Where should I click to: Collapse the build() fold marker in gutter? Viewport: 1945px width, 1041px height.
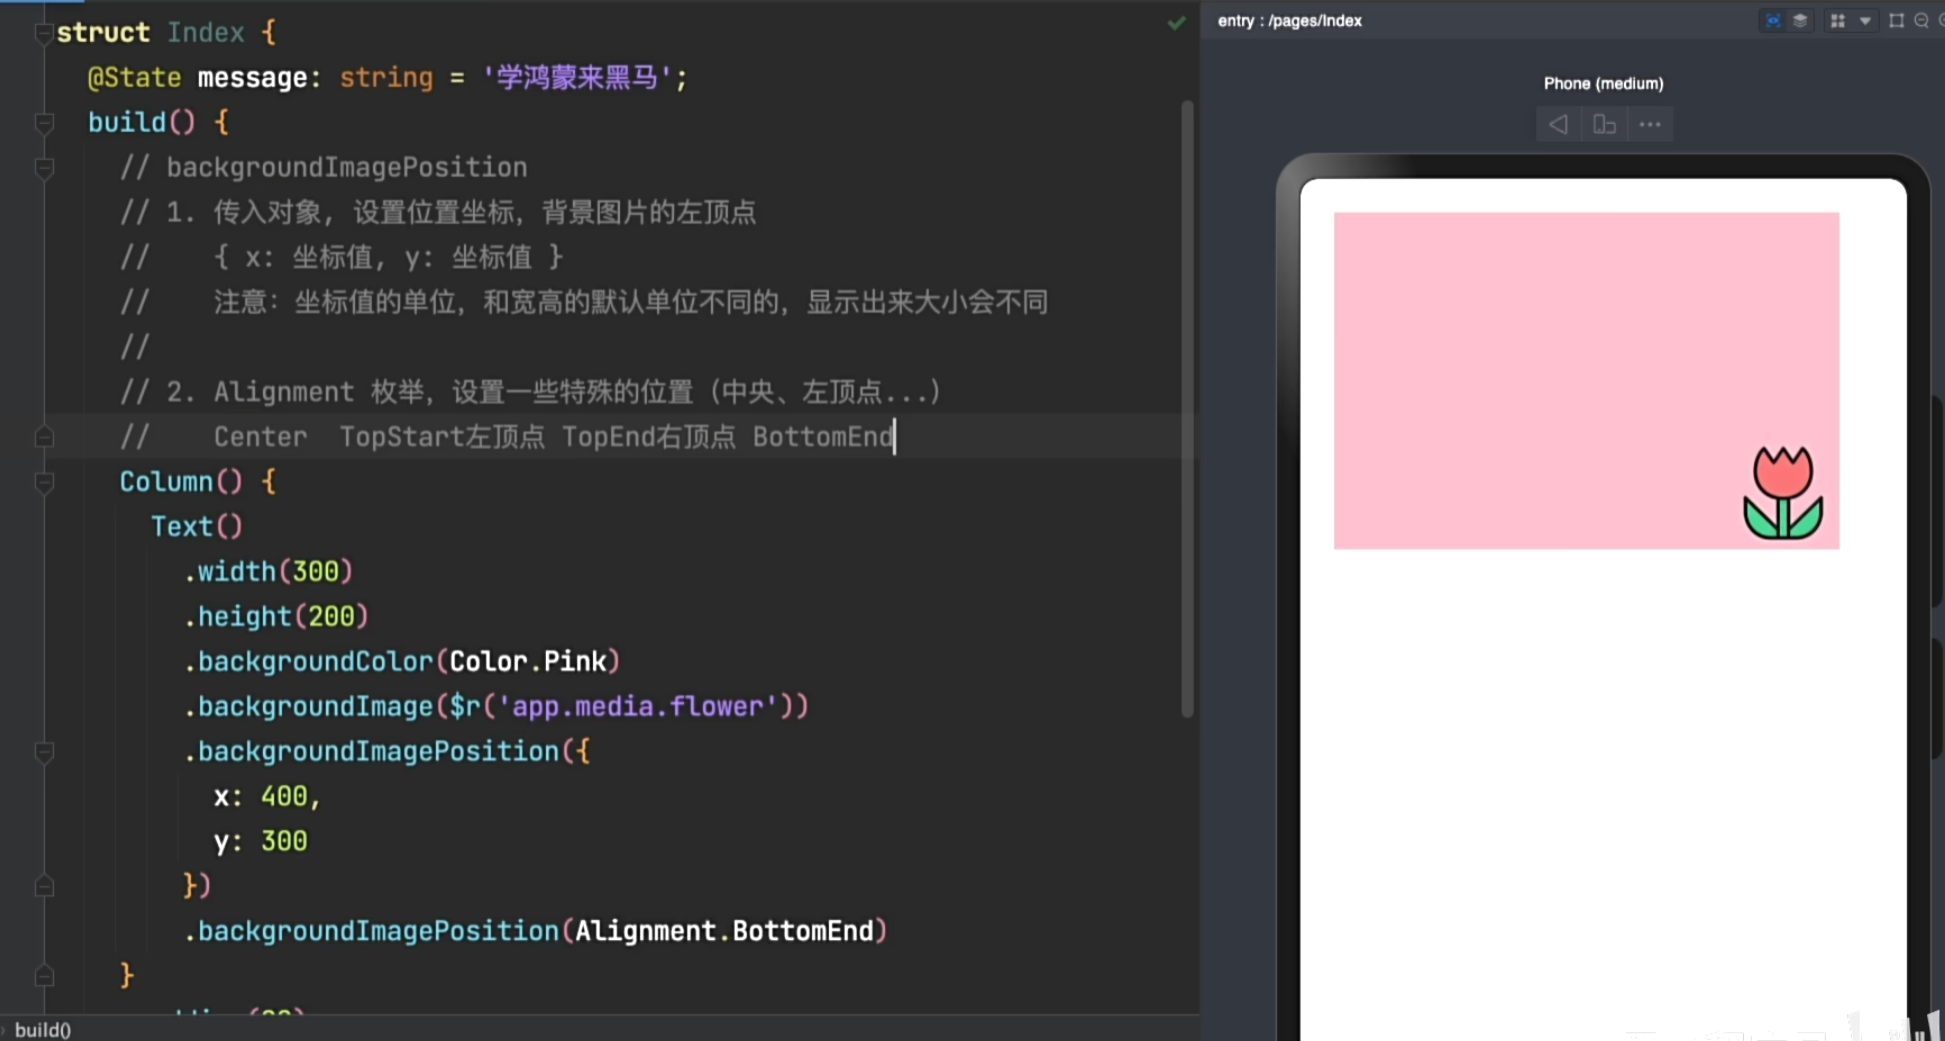[x=44, y=123]
